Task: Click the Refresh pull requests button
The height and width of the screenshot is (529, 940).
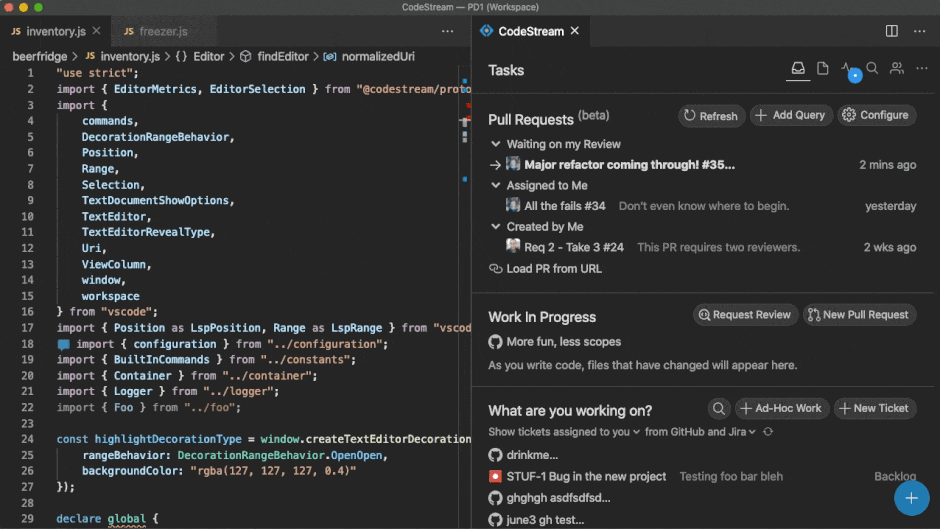Action: pos(712,116)
